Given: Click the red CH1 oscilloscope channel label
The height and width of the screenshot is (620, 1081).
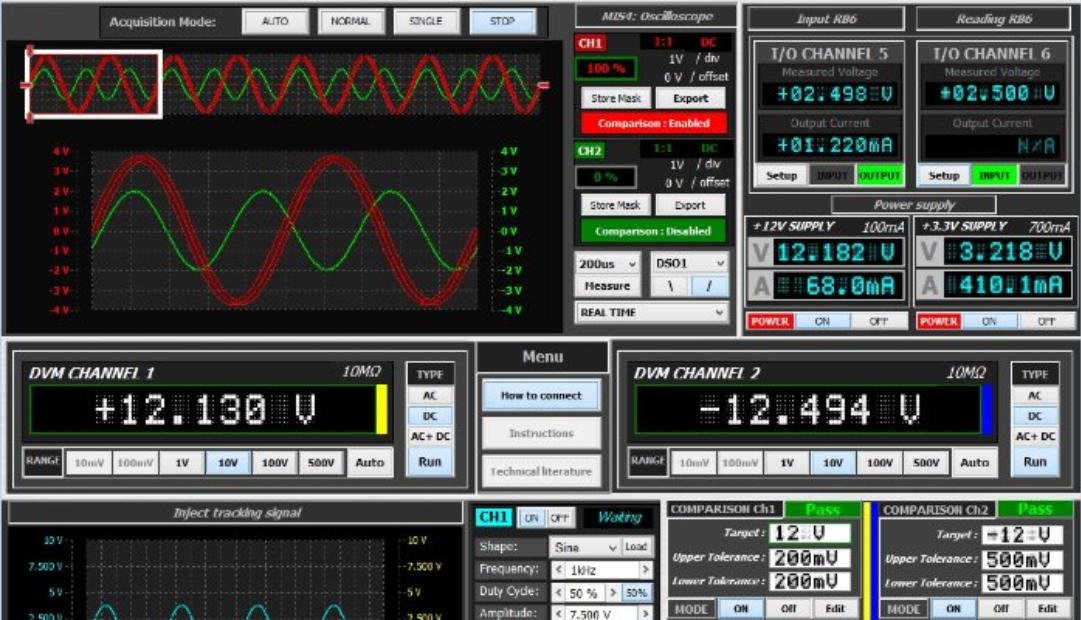Looking at the screenshot, I should [x=589, y=43].
